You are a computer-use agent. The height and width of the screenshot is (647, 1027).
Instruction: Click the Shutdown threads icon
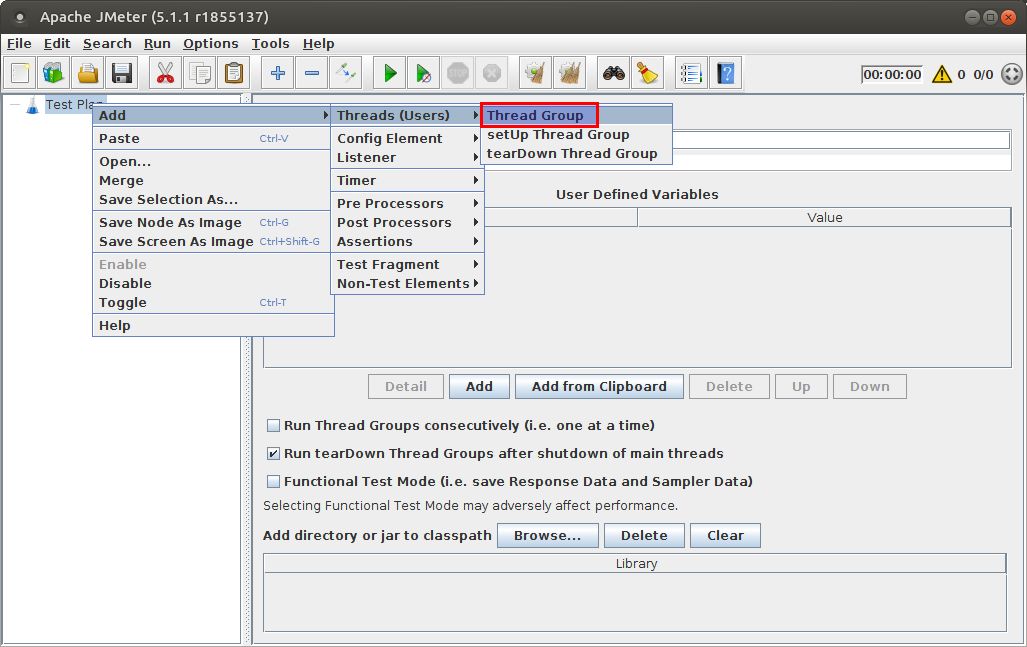click(492, 73)
